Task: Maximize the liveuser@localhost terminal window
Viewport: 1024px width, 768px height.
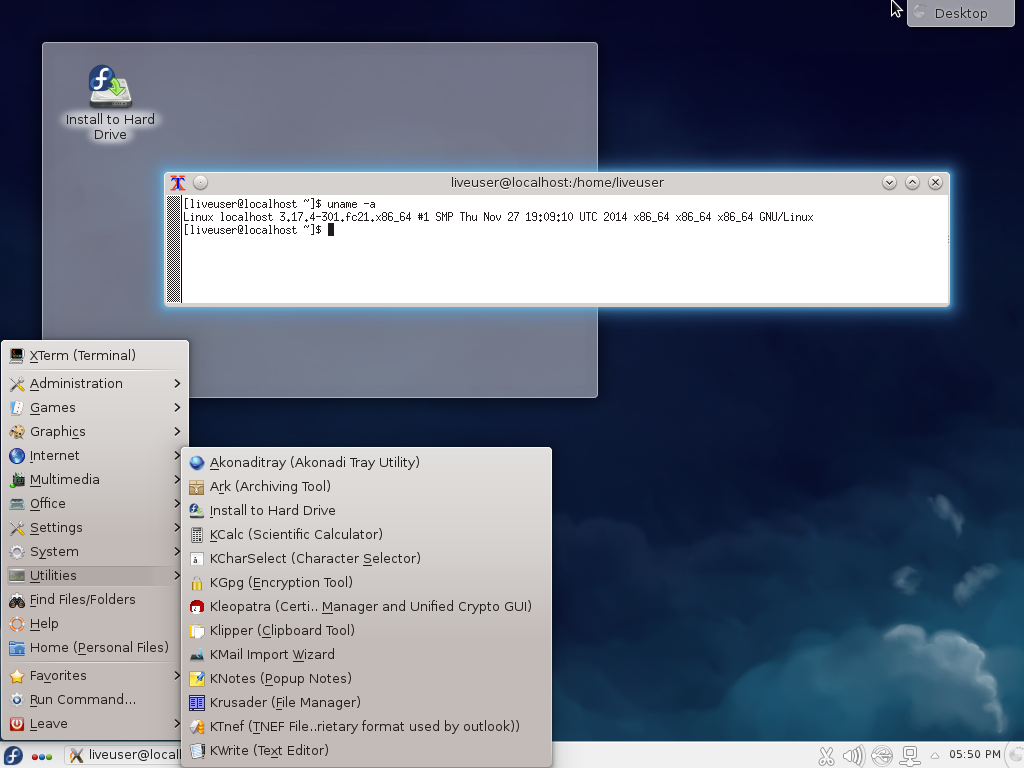Action: 912,183
